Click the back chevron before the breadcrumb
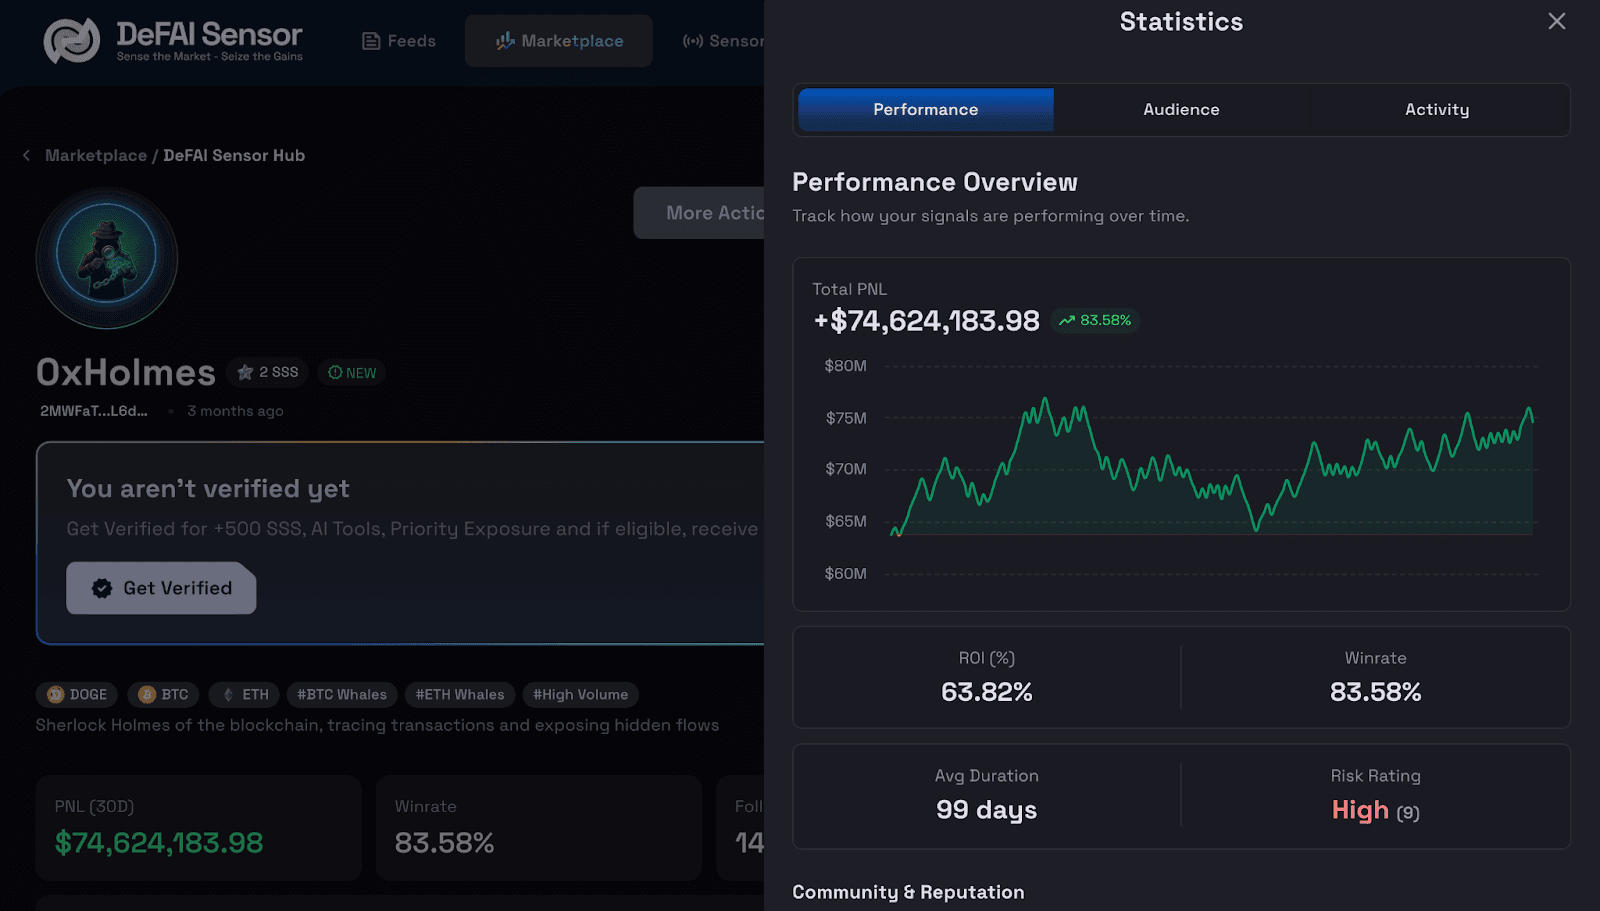The image size is (1600, 911). 25,155
